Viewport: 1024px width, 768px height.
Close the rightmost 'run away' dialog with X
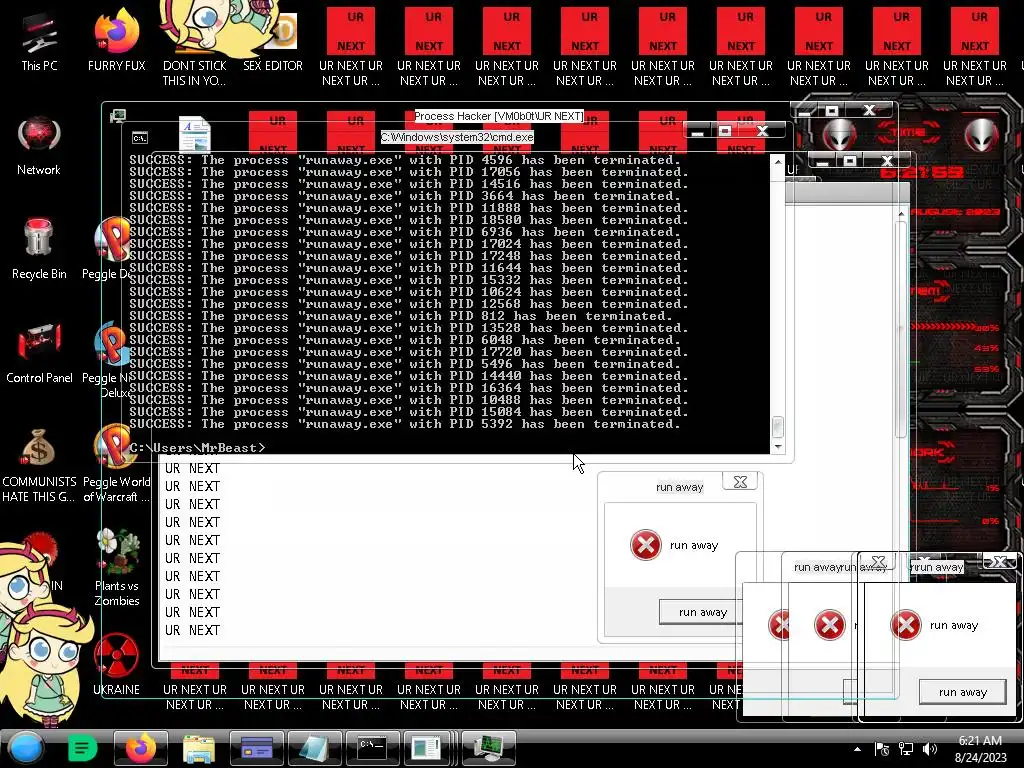pos(1000,562)
